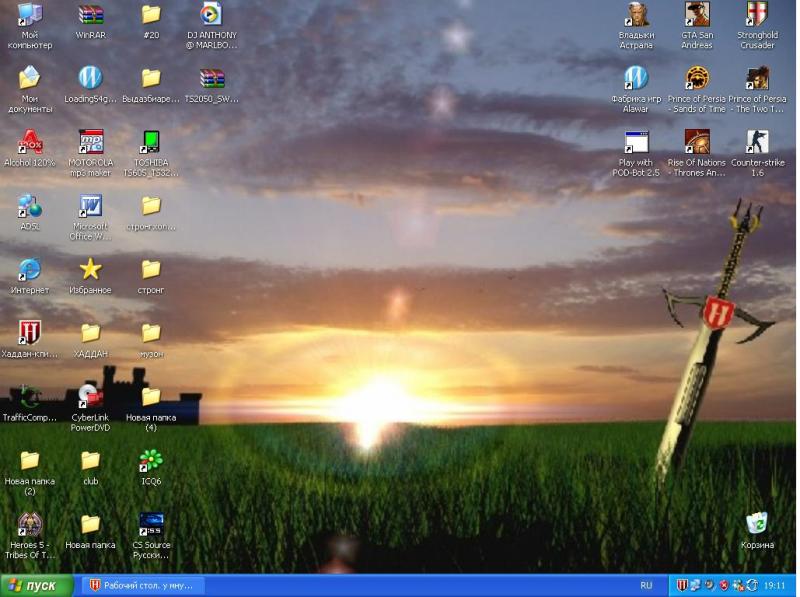Select the GTA San Andreas shortcut
This screenshot has height=597, width=800.
click(697, 15)
